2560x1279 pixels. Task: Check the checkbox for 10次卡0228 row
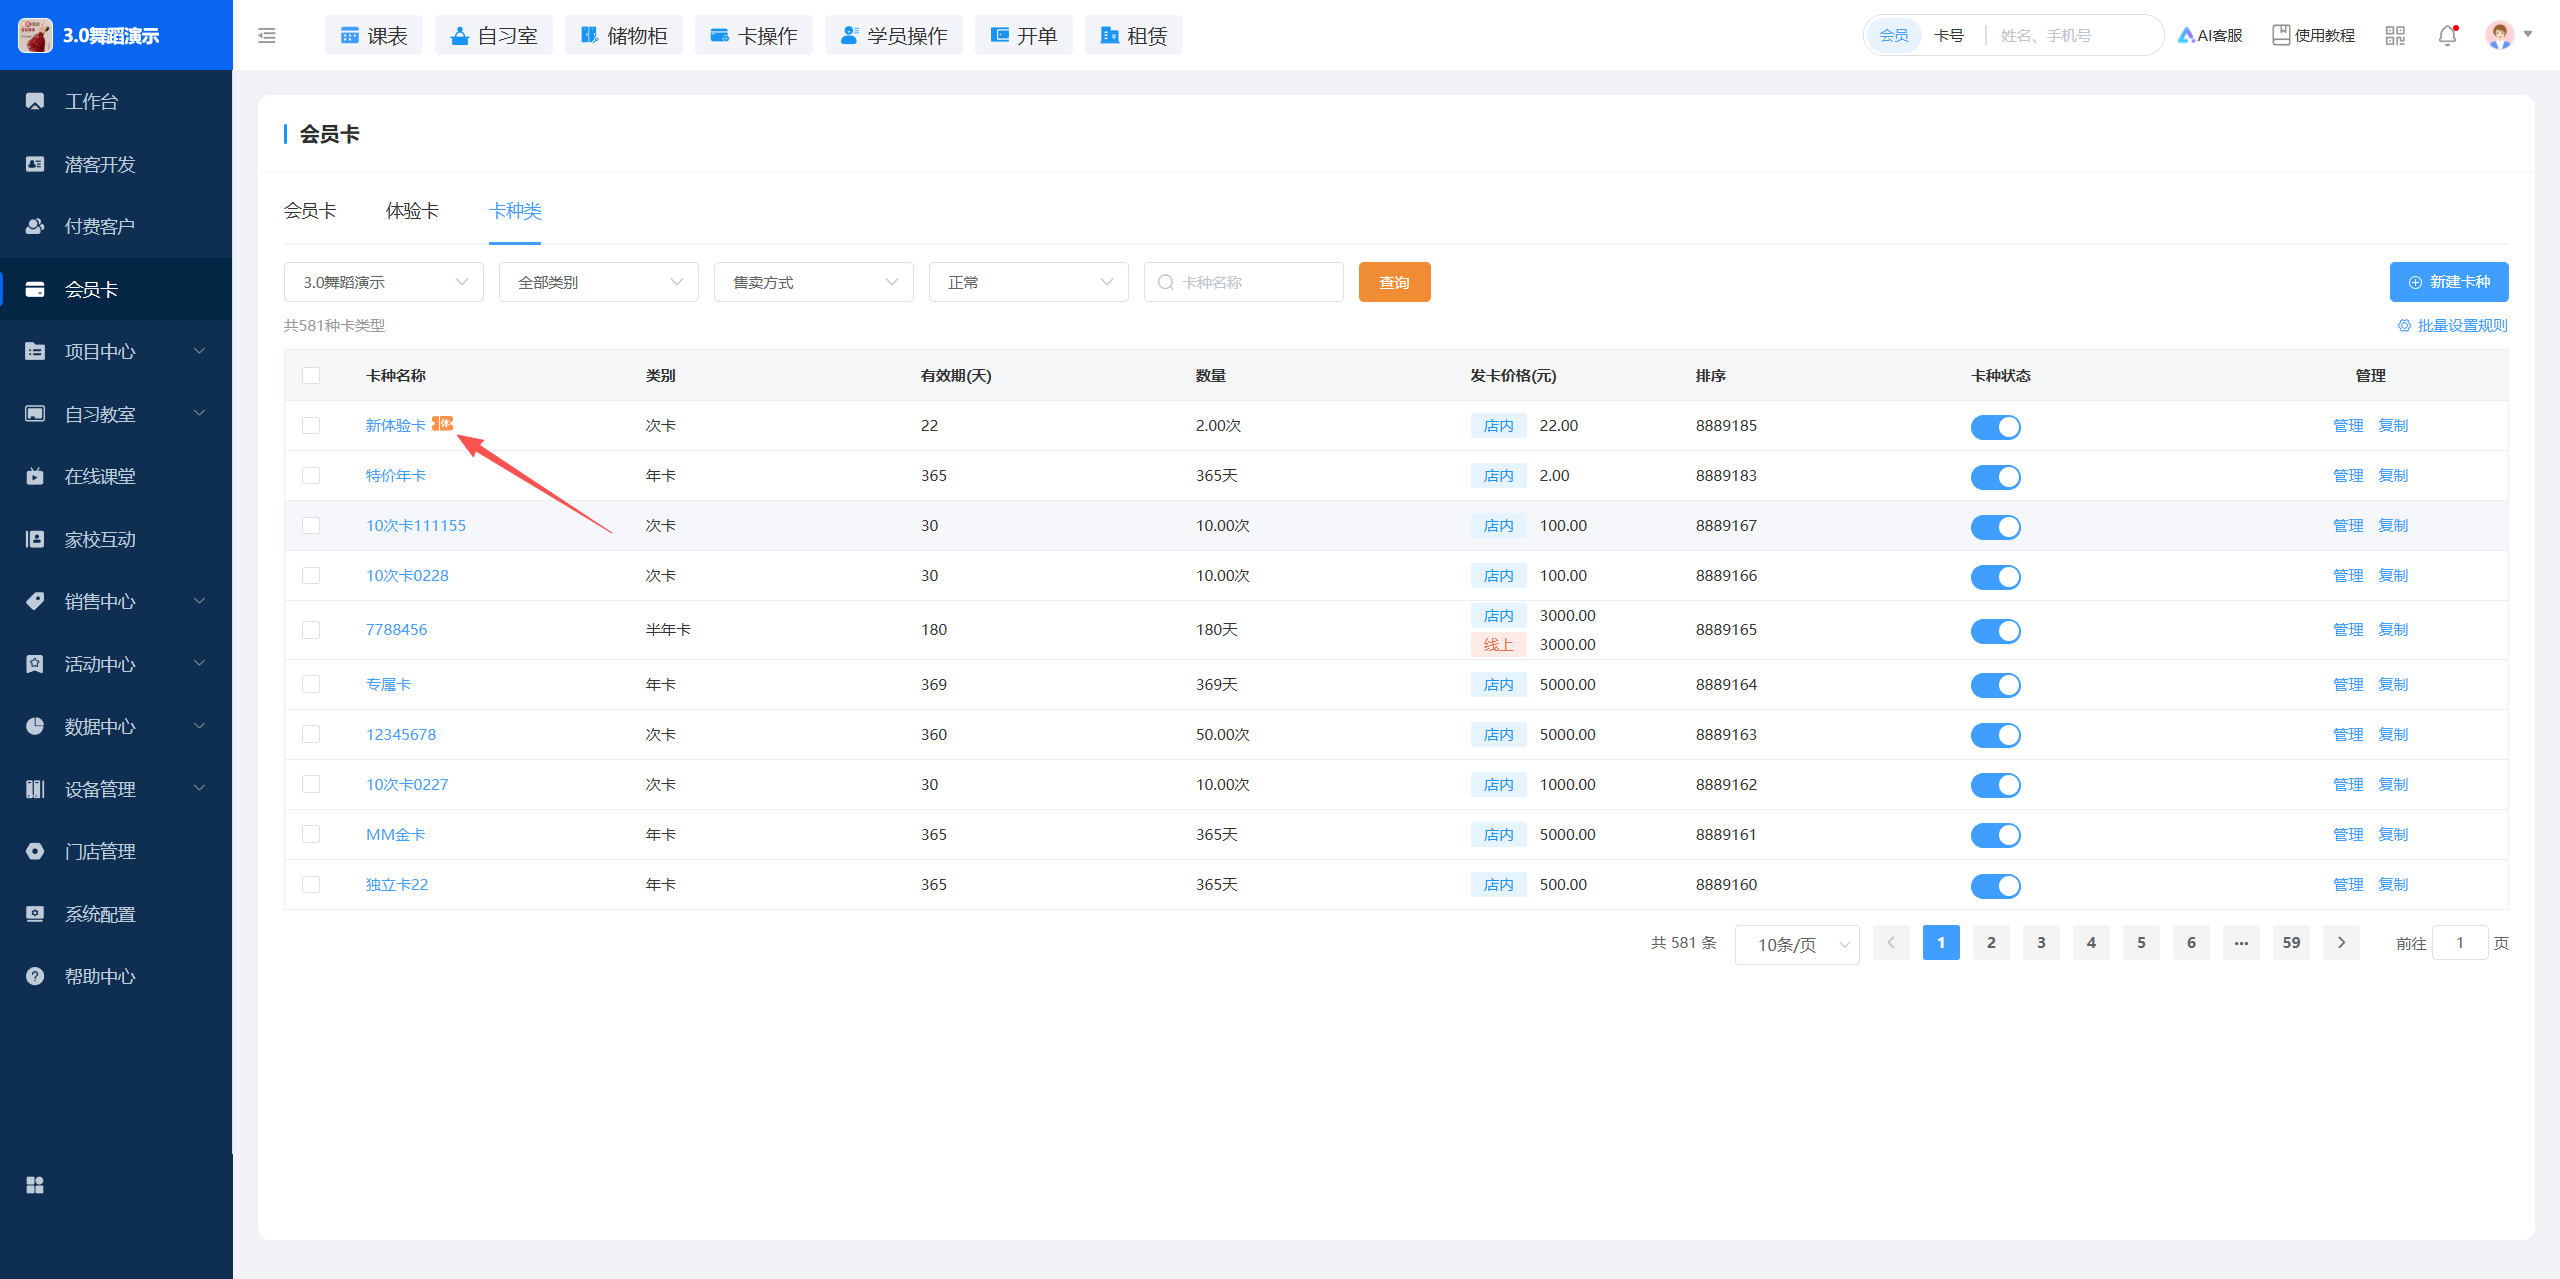311,575
